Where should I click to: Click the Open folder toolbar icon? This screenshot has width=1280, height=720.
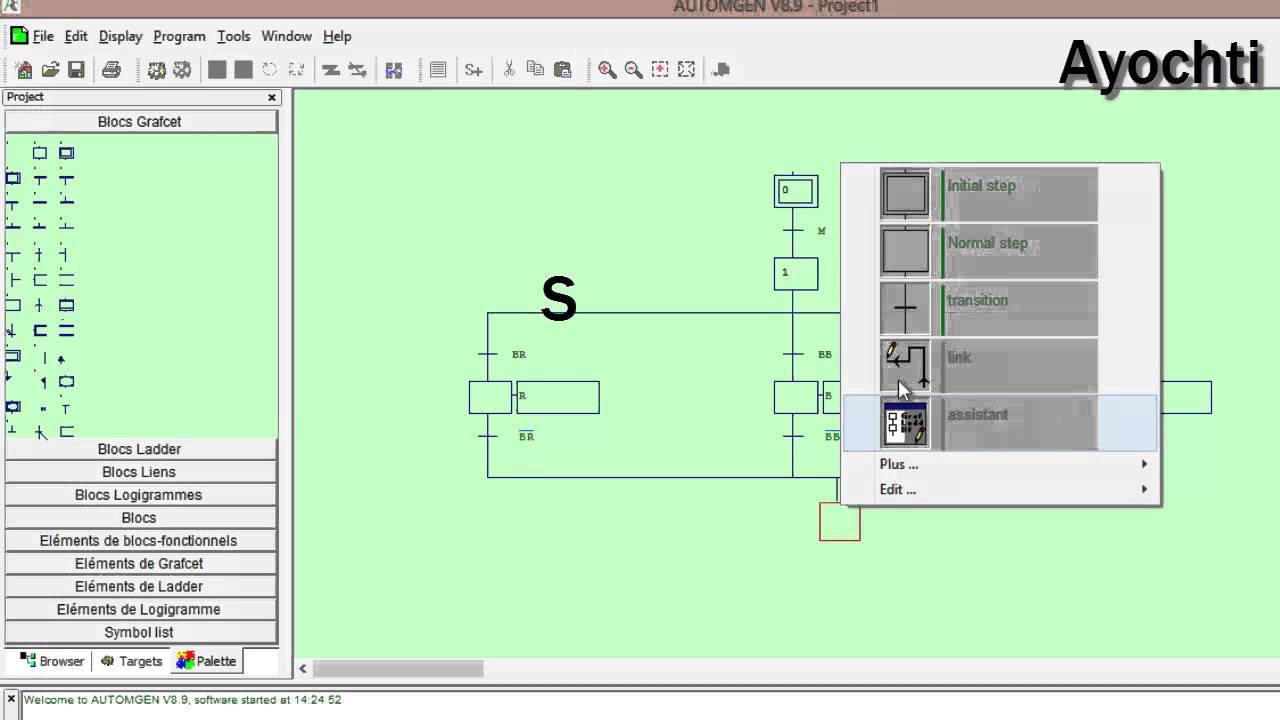[50, 70]
